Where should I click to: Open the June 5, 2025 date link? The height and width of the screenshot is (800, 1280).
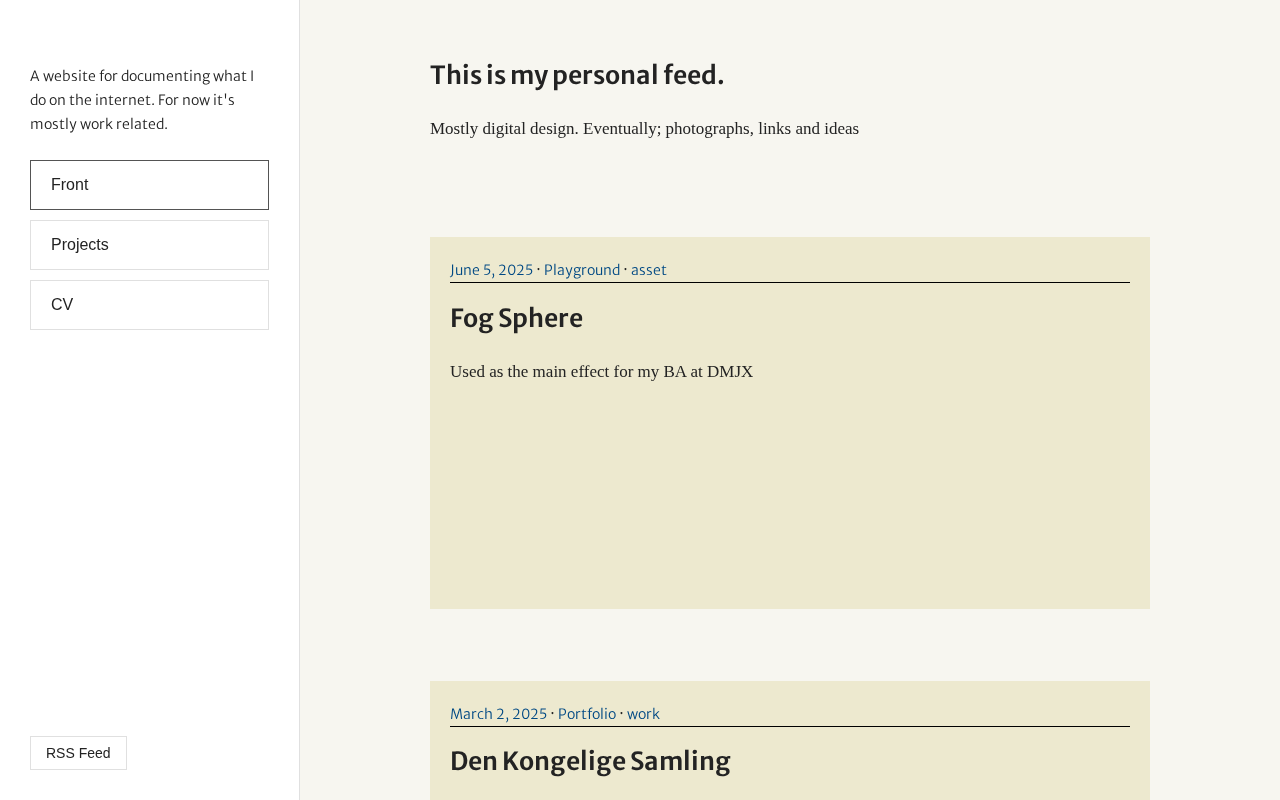point(491,270)
